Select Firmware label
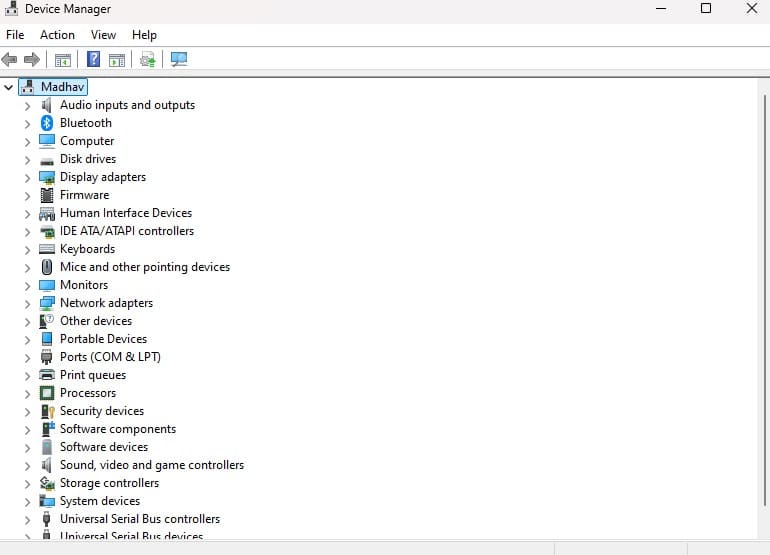 point(84,195)
